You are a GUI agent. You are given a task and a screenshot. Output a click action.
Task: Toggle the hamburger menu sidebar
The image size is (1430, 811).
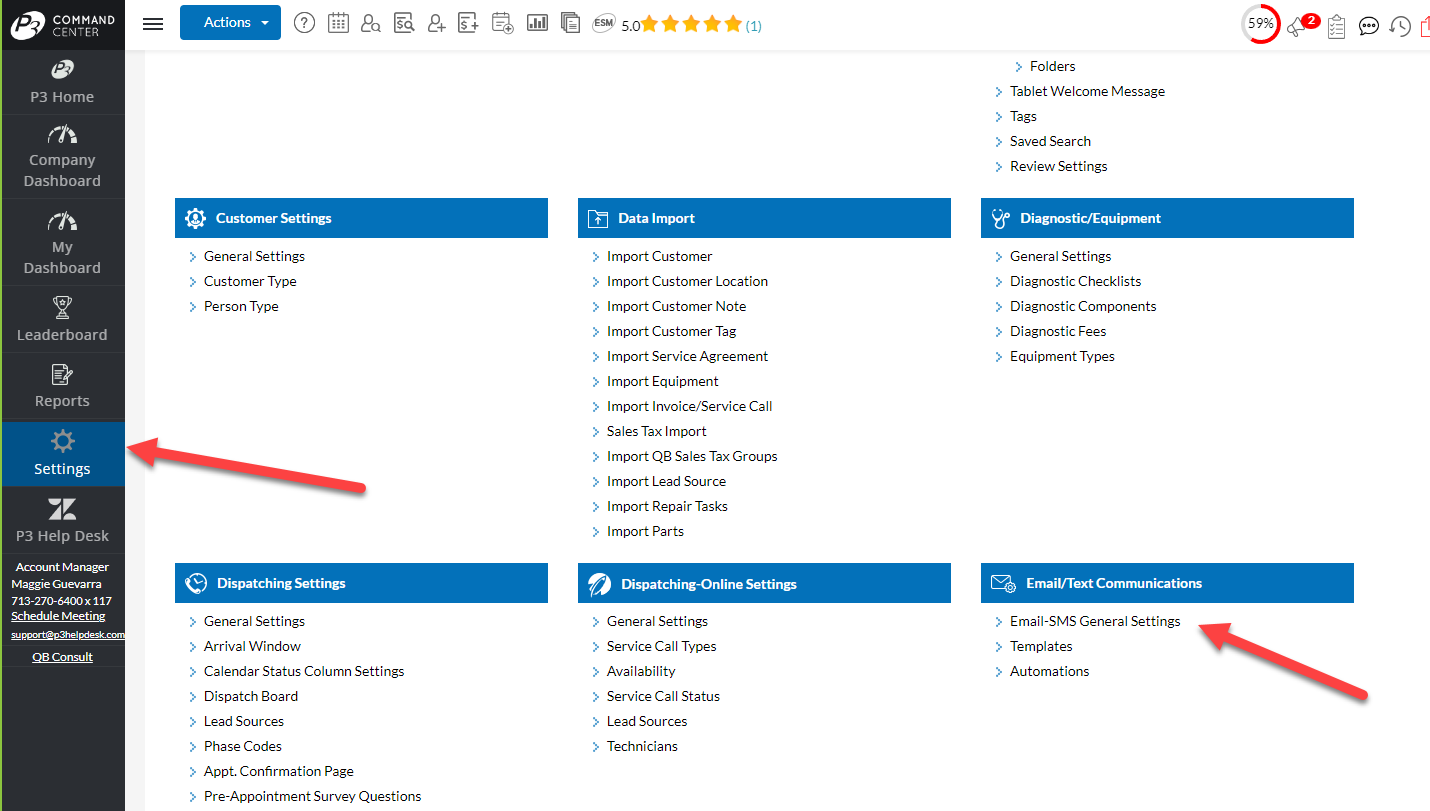[153, 24]
